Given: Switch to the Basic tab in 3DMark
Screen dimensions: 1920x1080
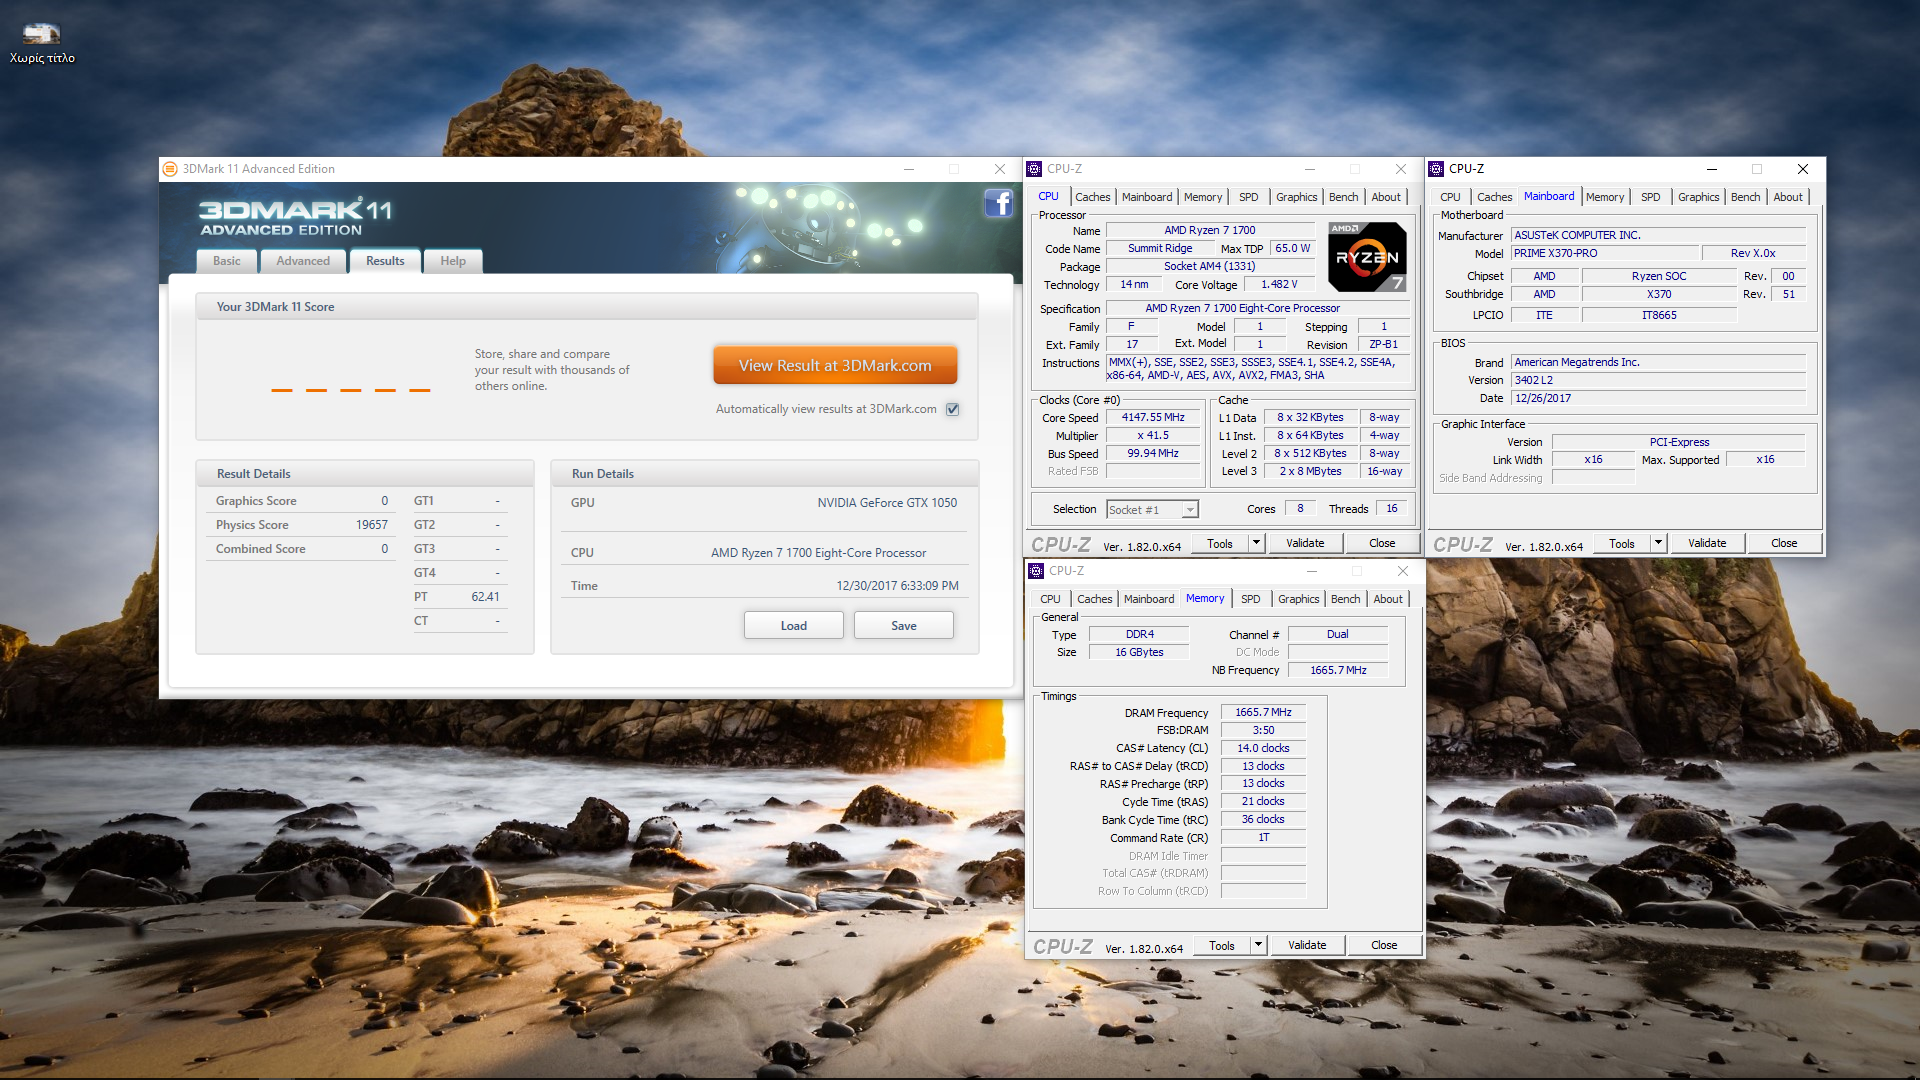Looking at the screenshot, I should point(226,261).
